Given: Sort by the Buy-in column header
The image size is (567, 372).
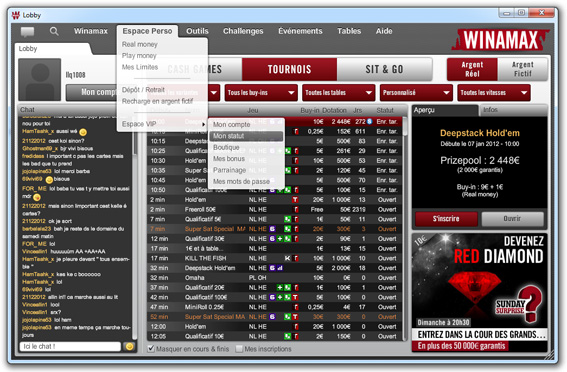Looking at the screenshot, I should pos(310,110).
